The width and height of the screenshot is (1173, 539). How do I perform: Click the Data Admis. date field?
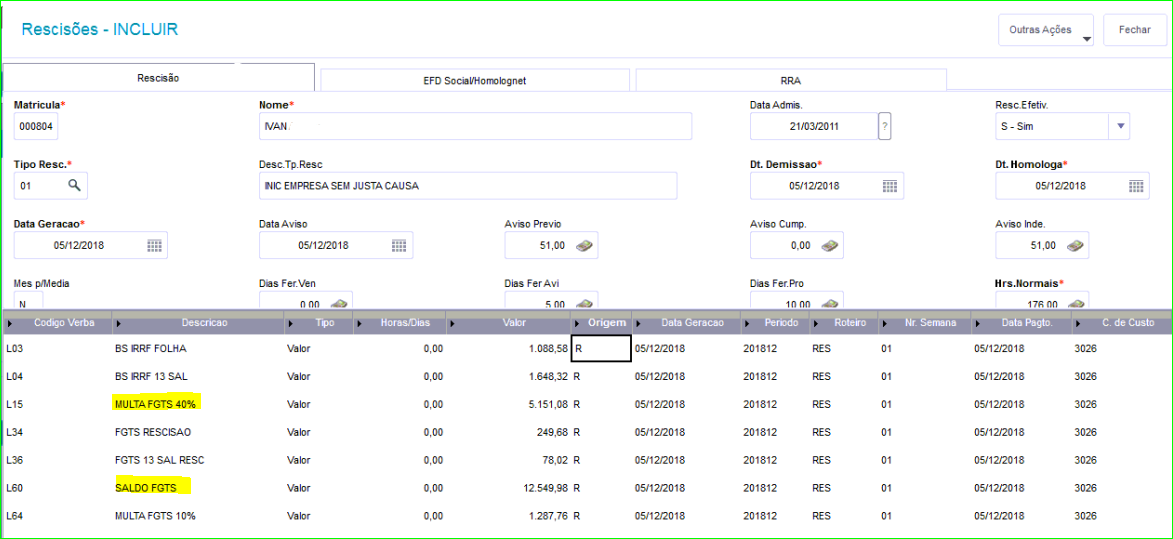click(813, 126)
